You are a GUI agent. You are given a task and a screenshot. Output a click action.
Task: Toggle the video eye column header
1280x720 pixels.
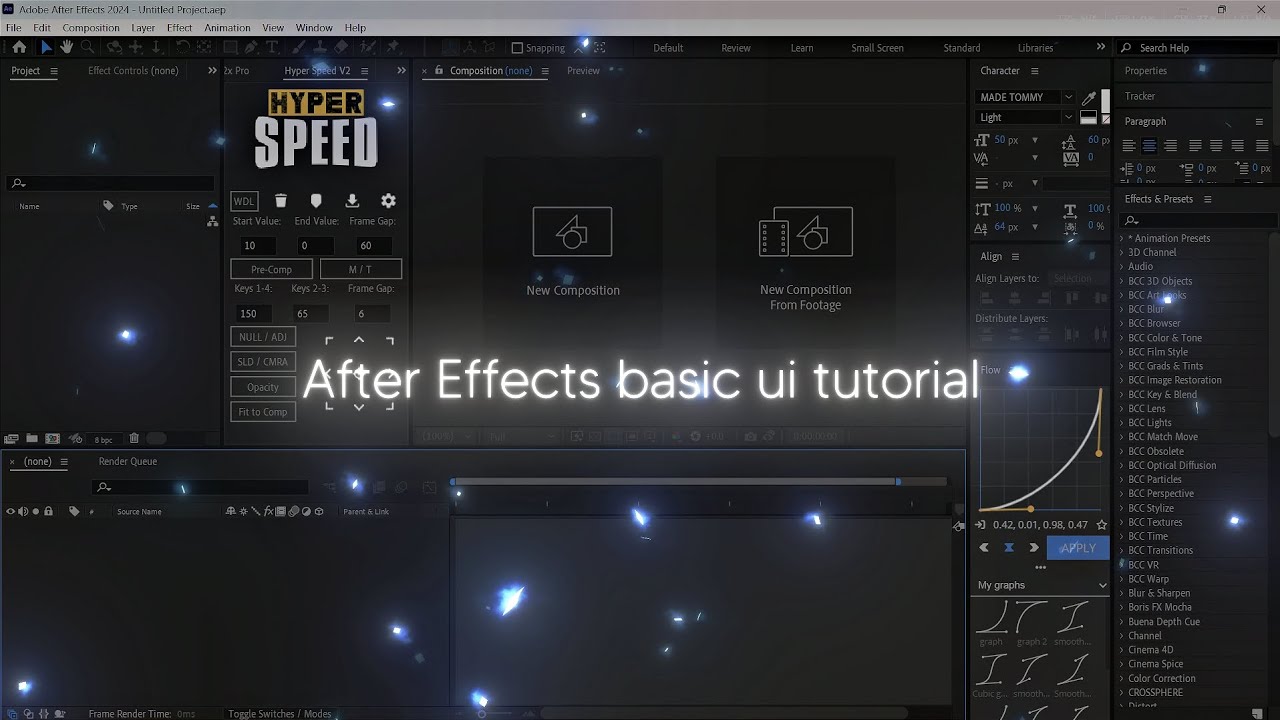click(x=11, y=512)
